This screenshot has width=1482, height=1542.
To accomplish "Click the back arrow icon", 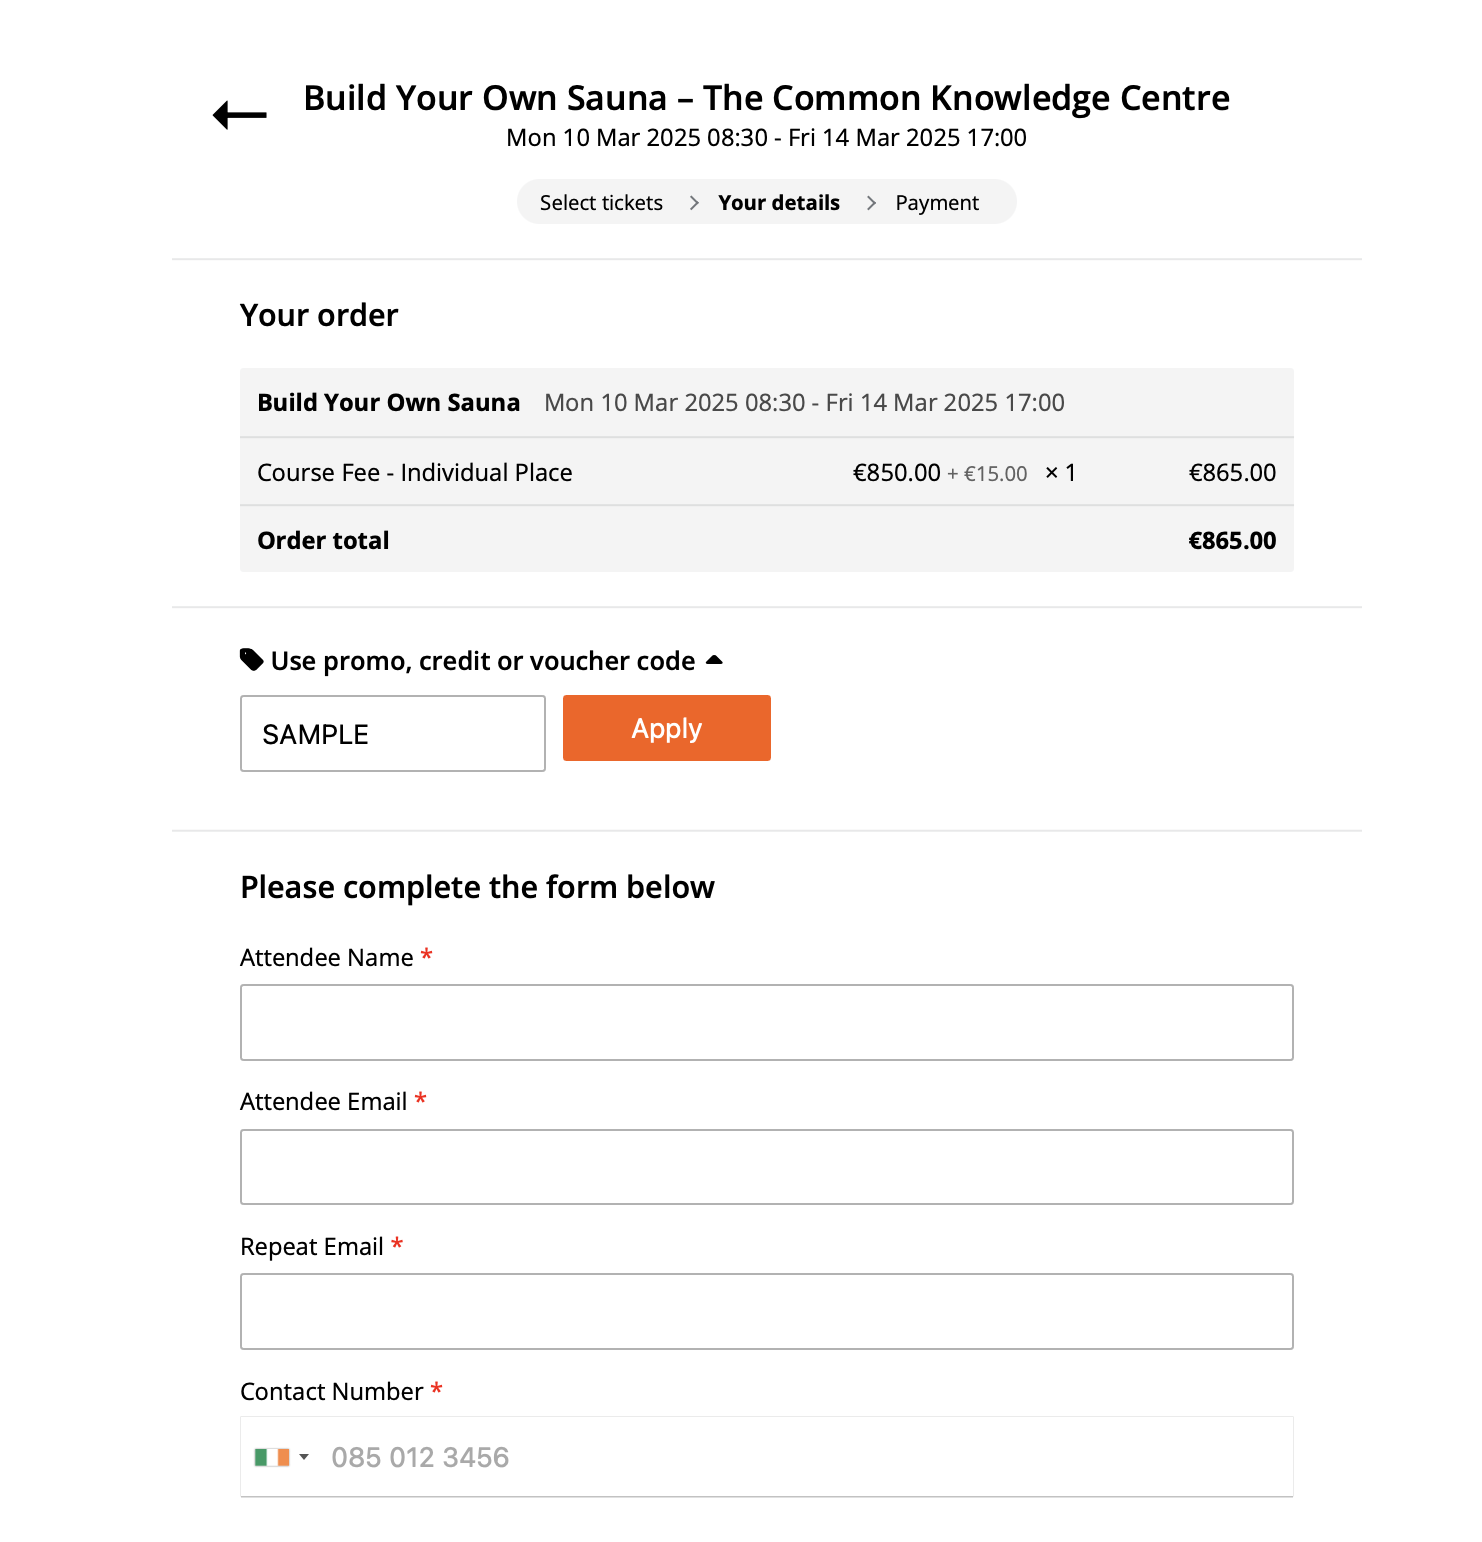I will 240,116.
